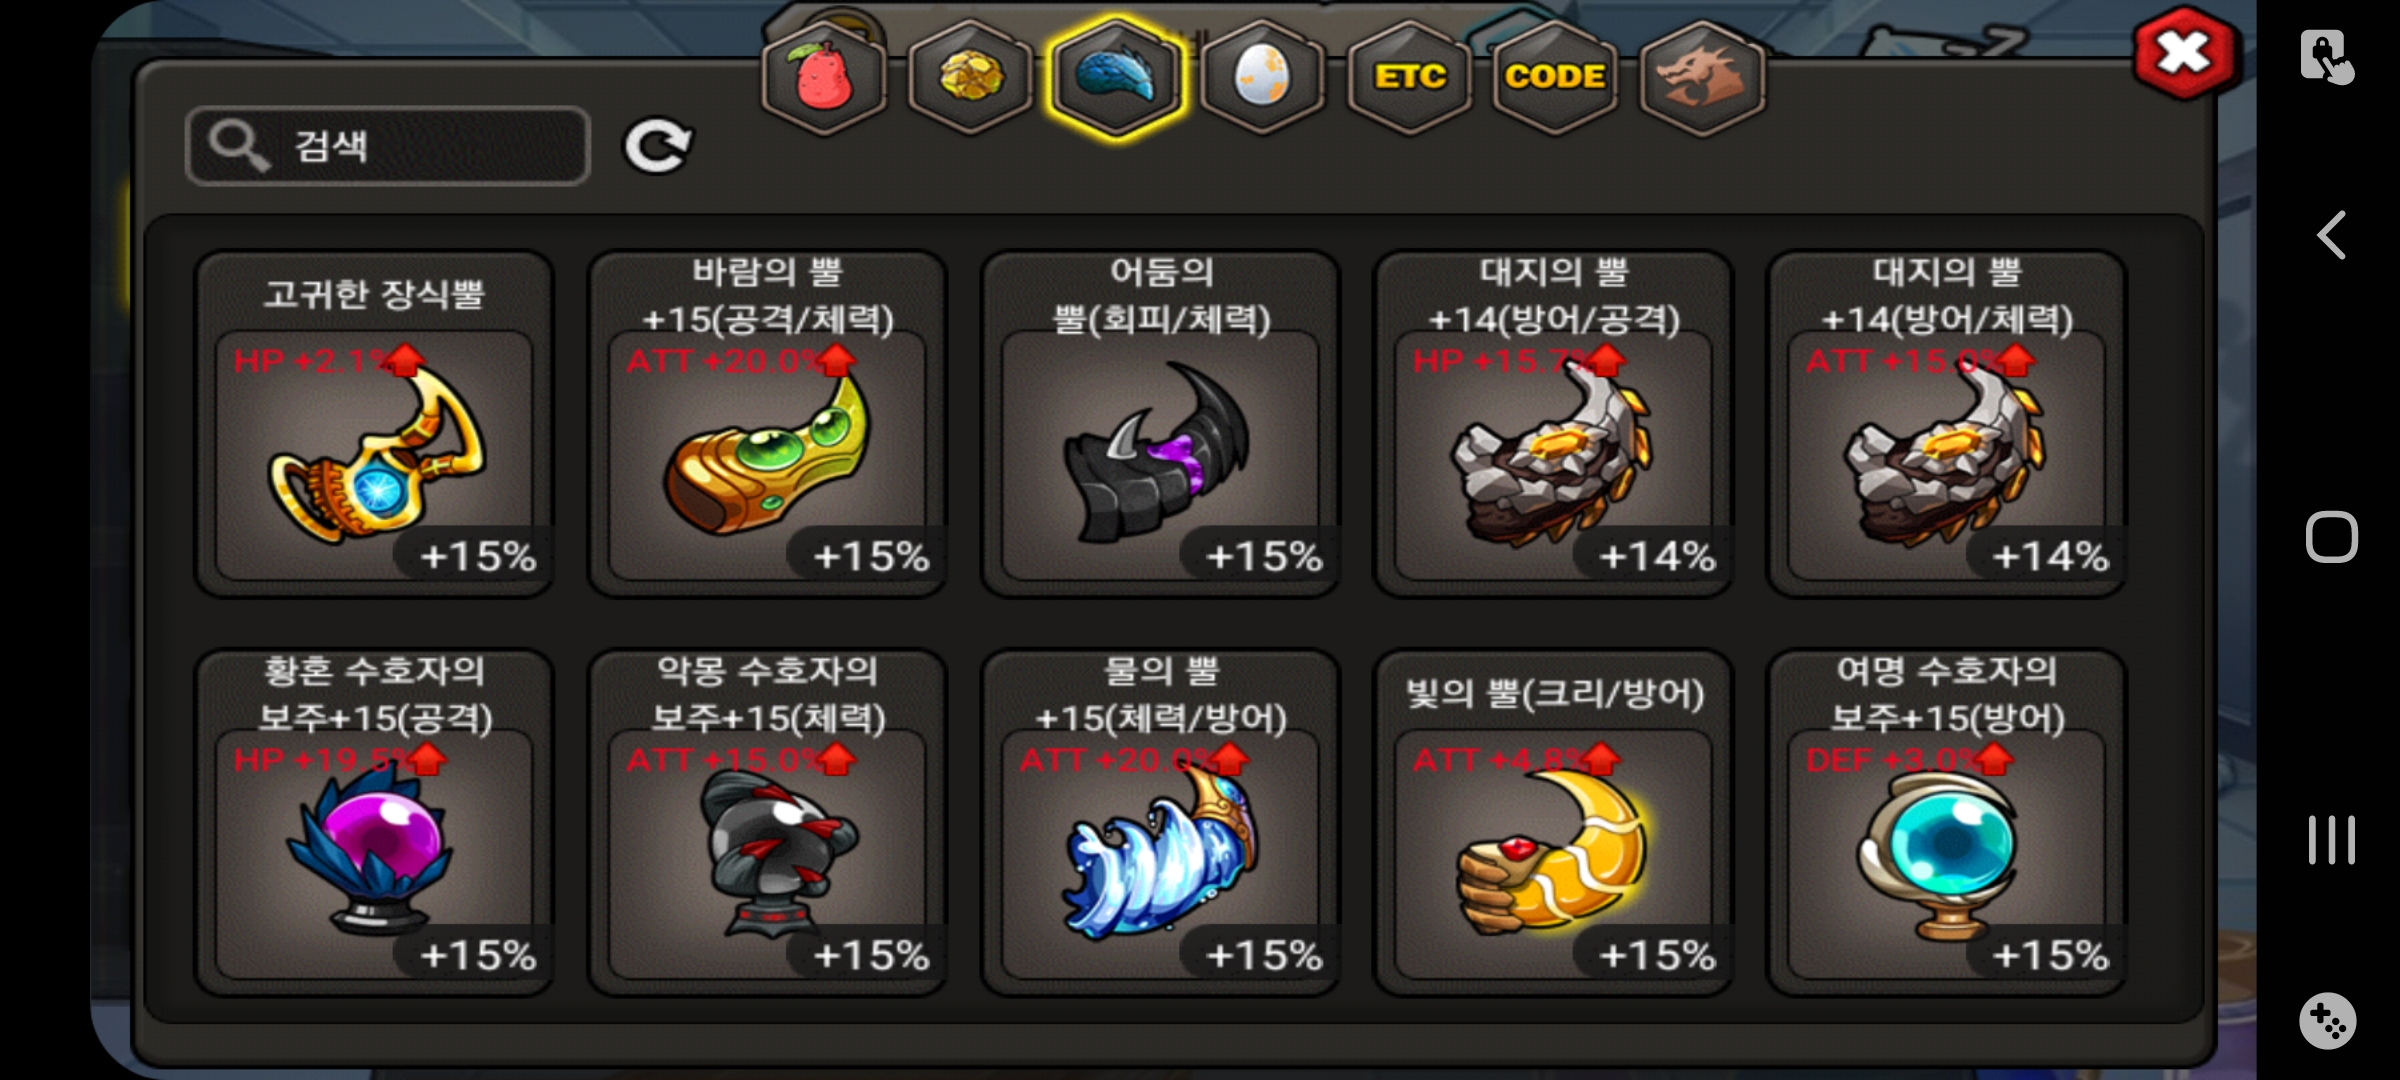Pick the 바람의 뿔 +15 green-gem horn
This screenshot has width=2400, height=1080.
[x=767, y=424]
